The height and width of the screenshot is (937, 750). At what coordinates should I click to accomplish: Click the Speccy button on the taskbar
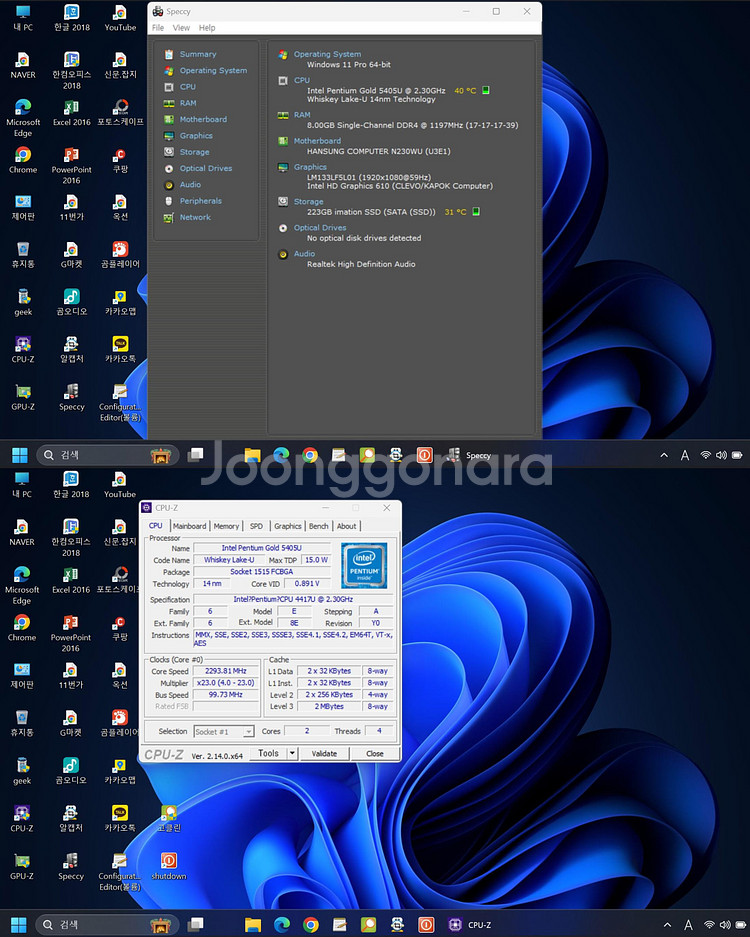click(468, 455)
